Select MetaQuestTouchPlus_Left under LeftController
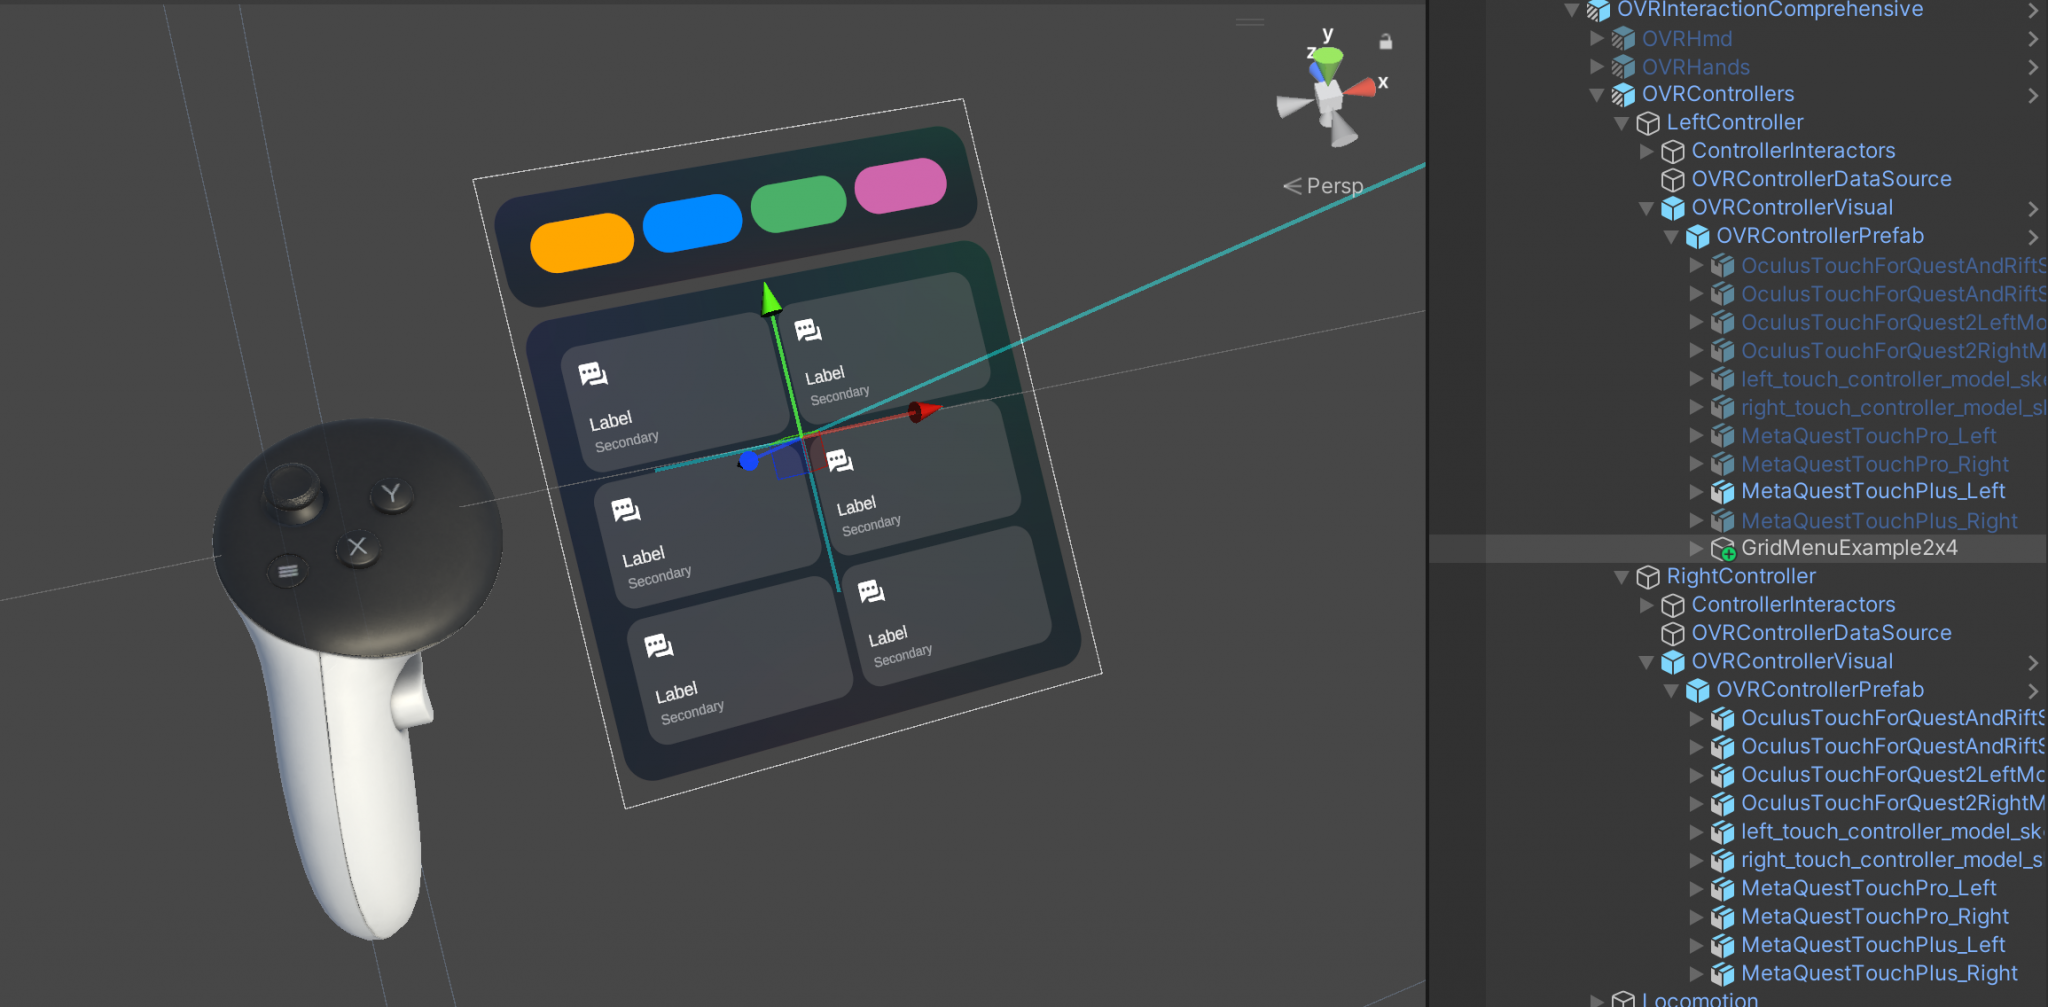This screenshot has width=2048, height=1007. point(1873,491)
